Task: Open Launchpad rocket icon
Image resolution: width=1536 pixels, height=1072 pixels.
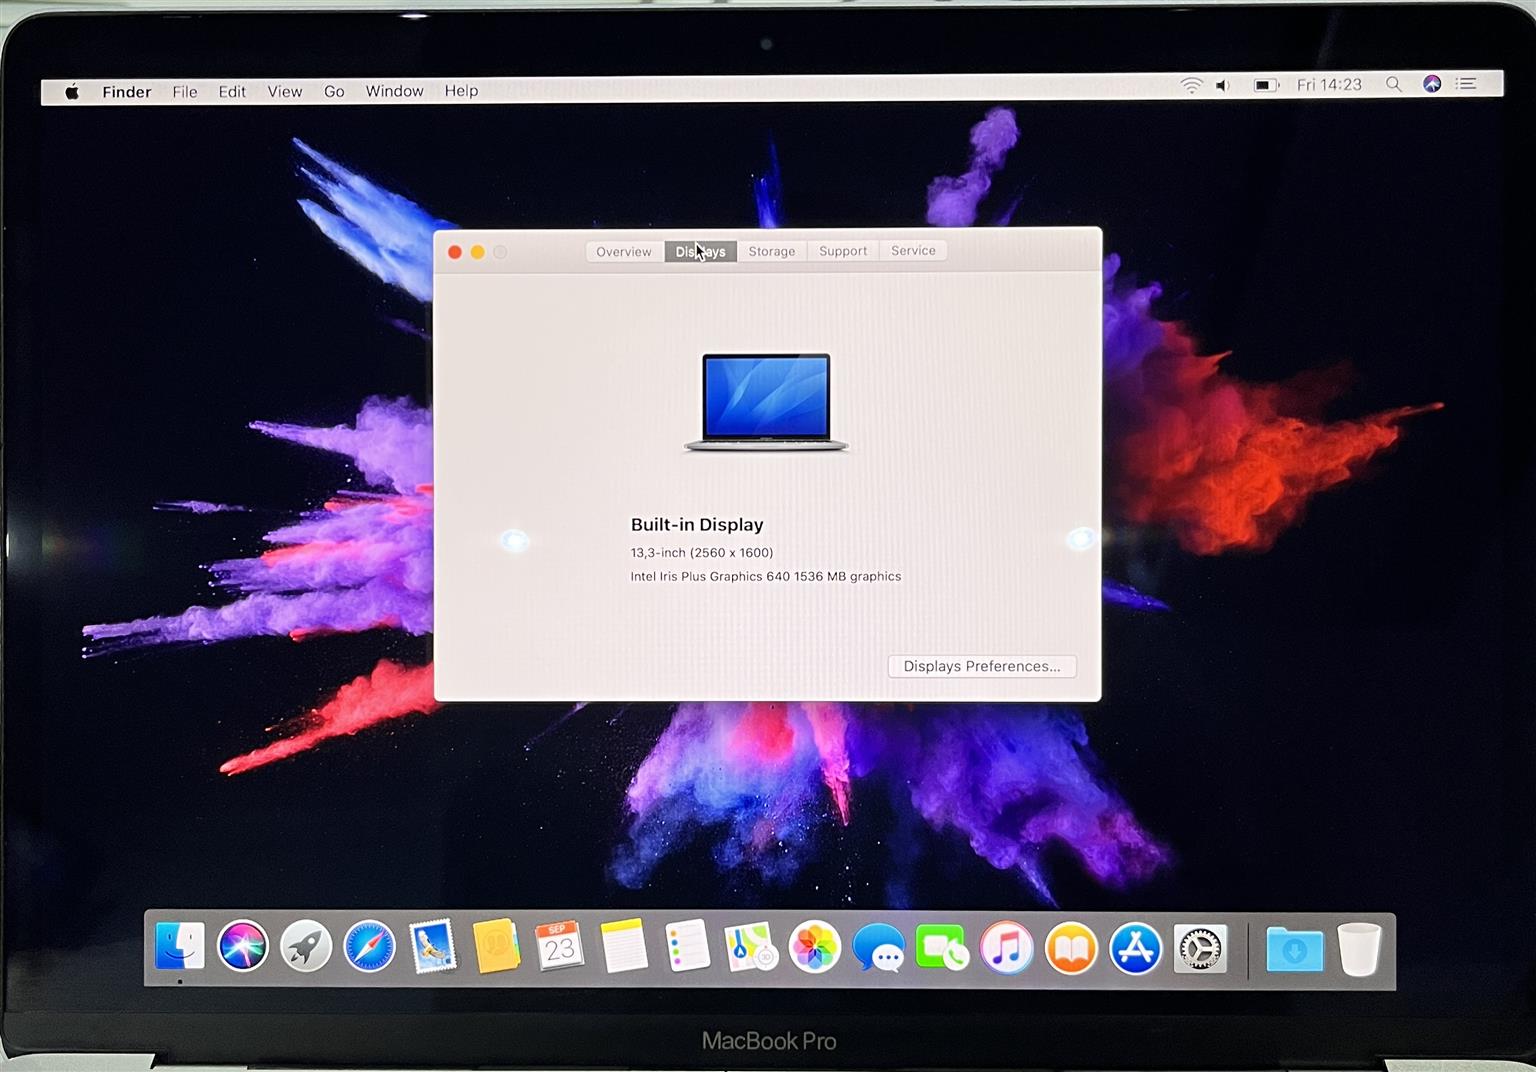Action: coord(306,946)
